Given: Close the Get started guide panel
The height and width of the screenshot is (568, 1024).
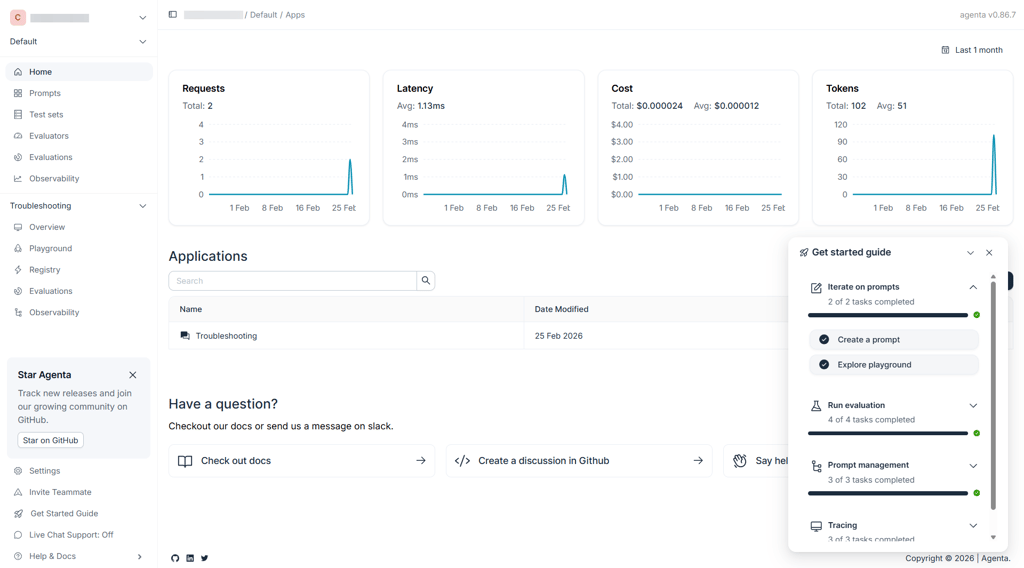Looking at the screenshot, I should point(989,253).
